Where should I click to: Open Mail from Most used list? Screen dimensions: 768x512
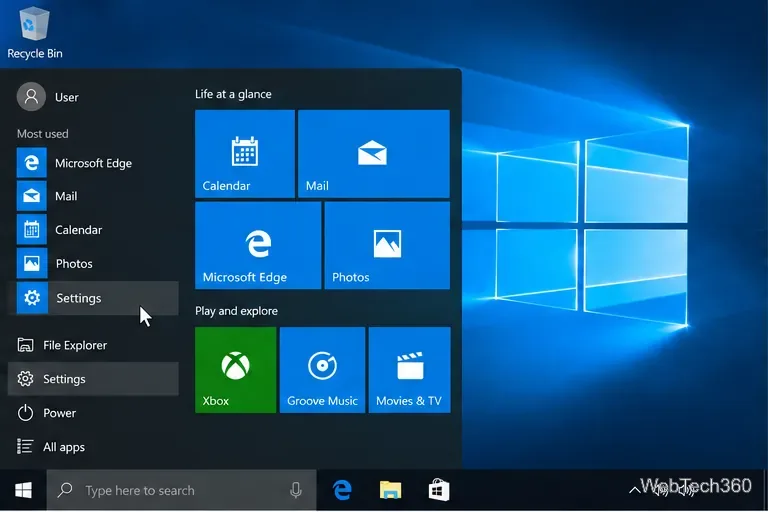click(x=93, y=196)
